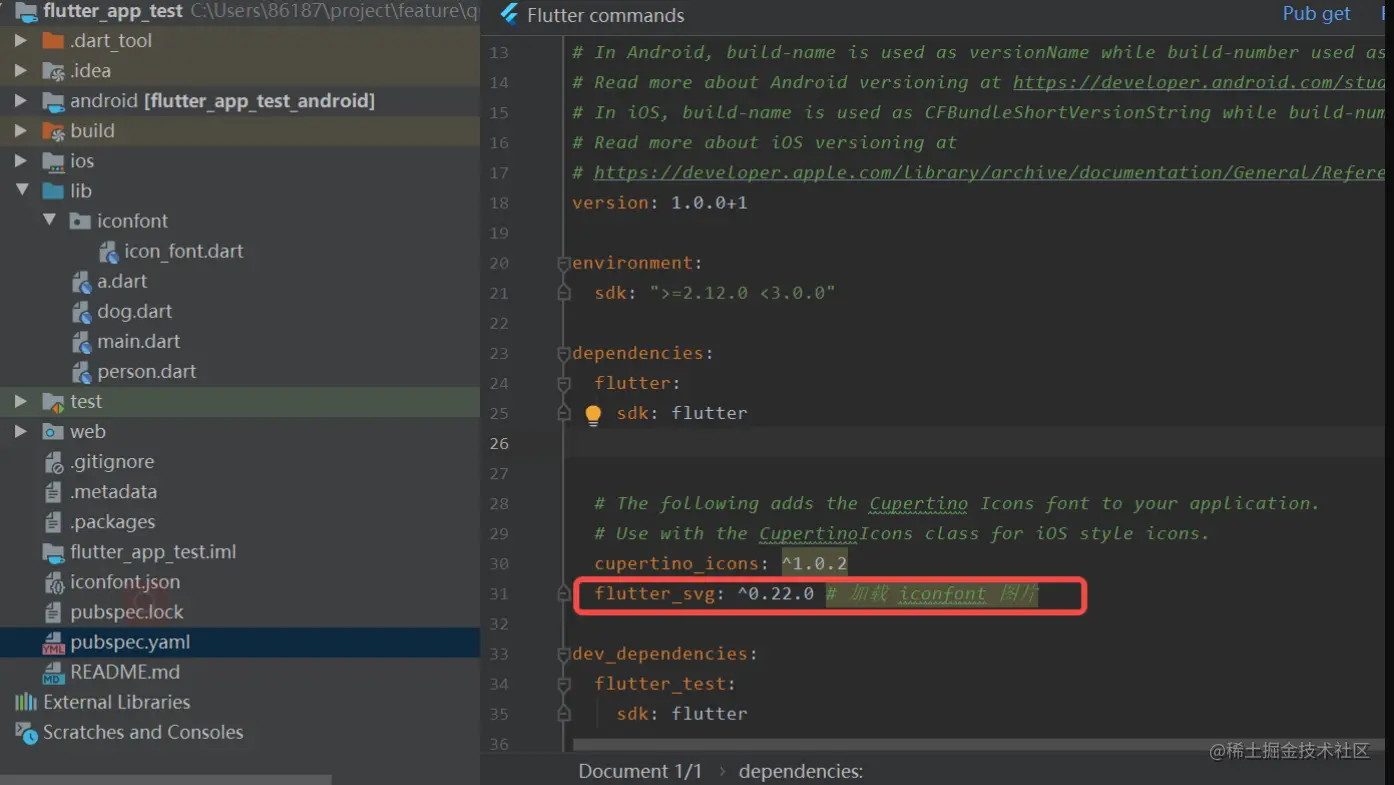
Task: Expand the web folder arrow
Action: coord(21,432)
